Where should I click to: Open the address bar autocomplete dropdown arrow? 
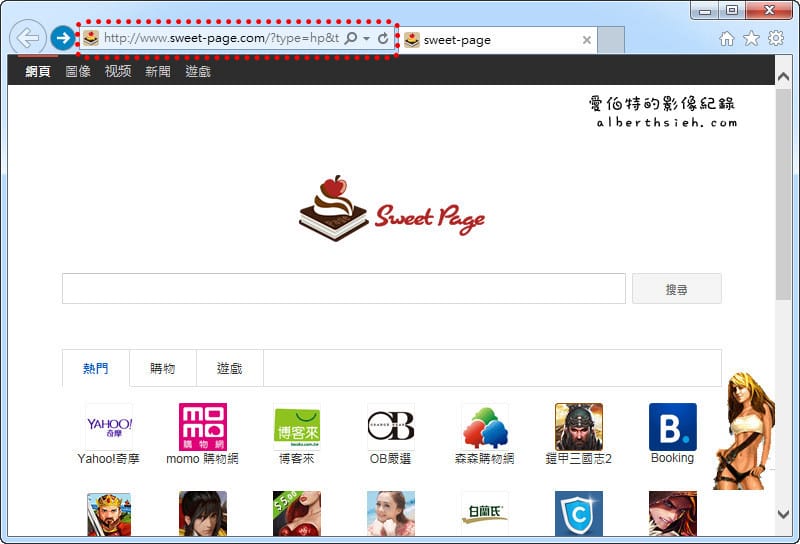click(366, 38)
